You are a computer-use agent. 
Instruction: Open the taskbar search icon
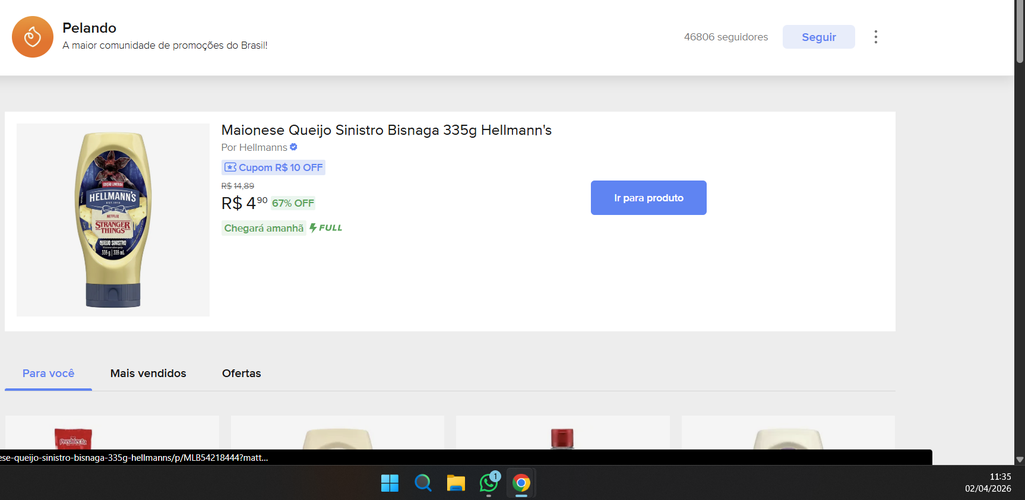423,483
